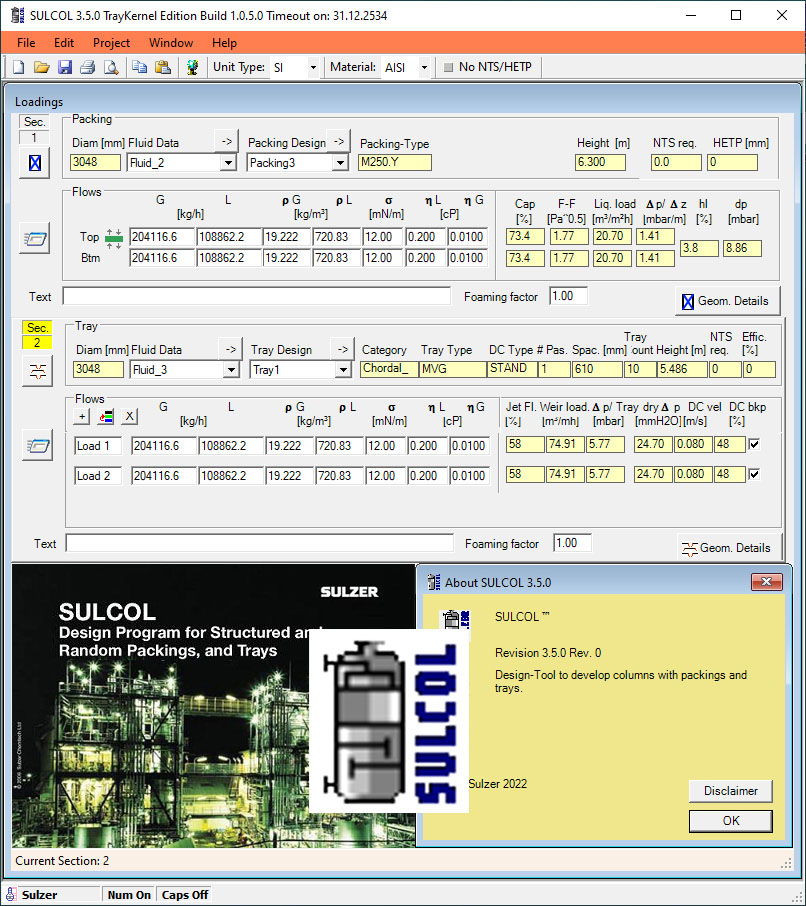This screenshot has height=906, width=806.
Task: Save the current project
Action: pyautogui.click(x=65, y=66)
